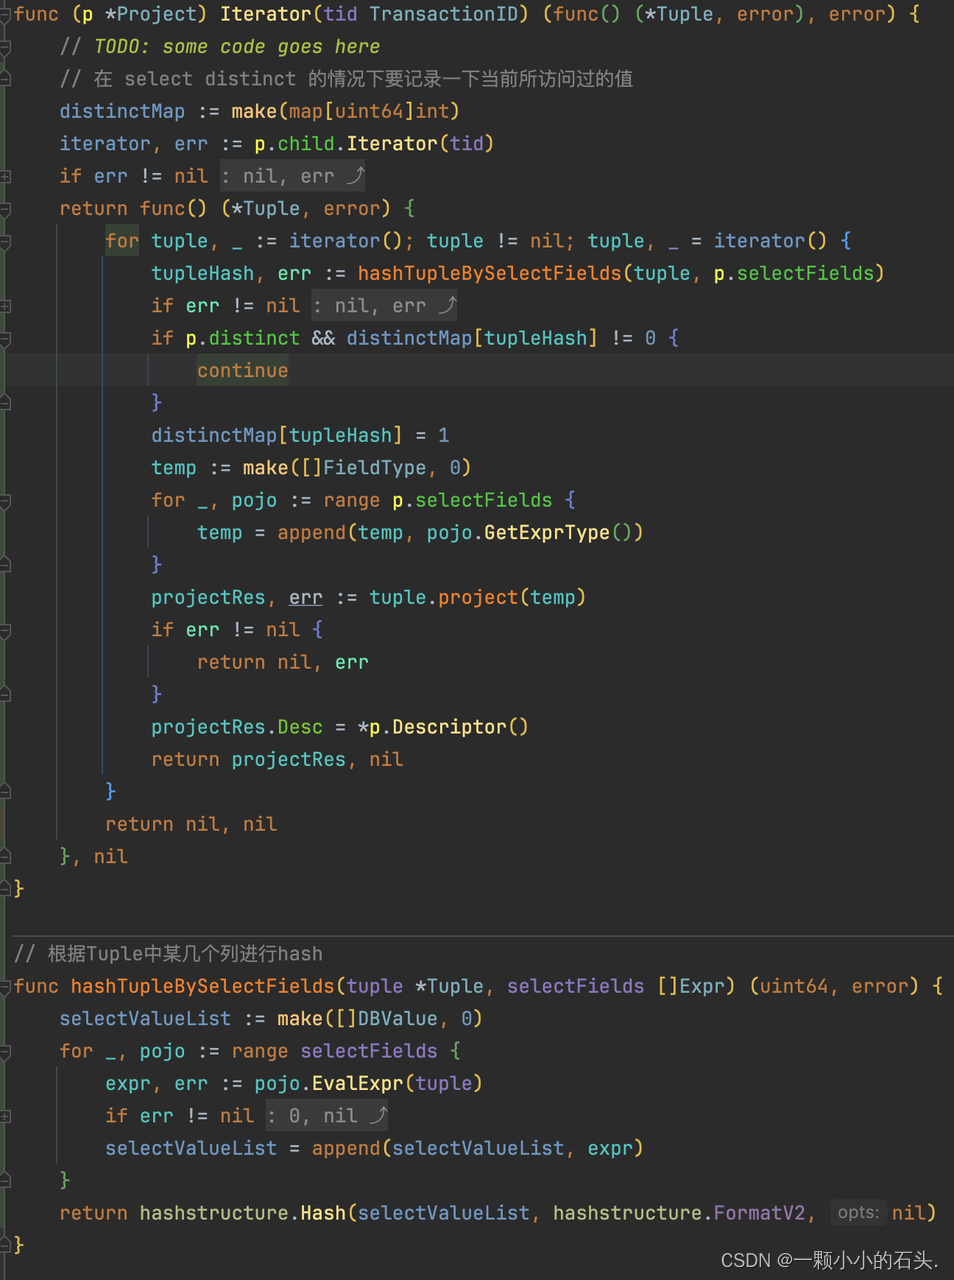The height and width of the screenshot is (1280, 954).
Task: Click function name in 'func hashTupleBySelectFields' definition
Action: click(202, 986)
